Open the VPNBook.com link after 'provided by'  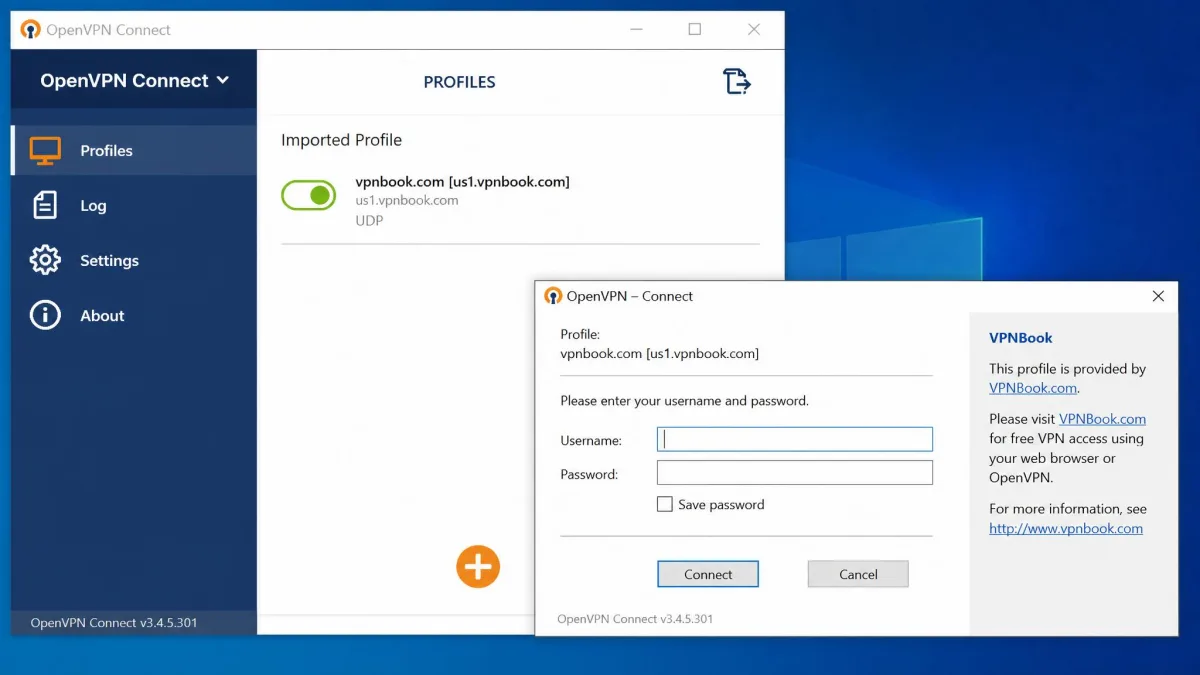point(1033,388)
